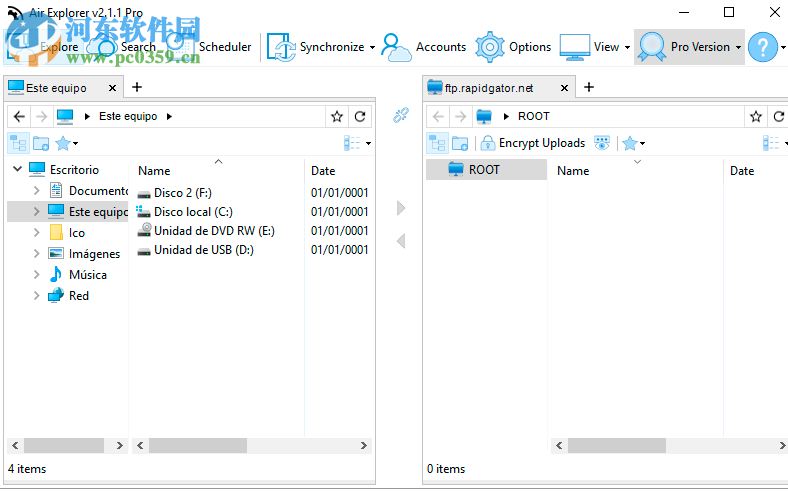788x491 pixels.
Task: Click FTP root icon in right address bar
Action: (x=484, y=117)
